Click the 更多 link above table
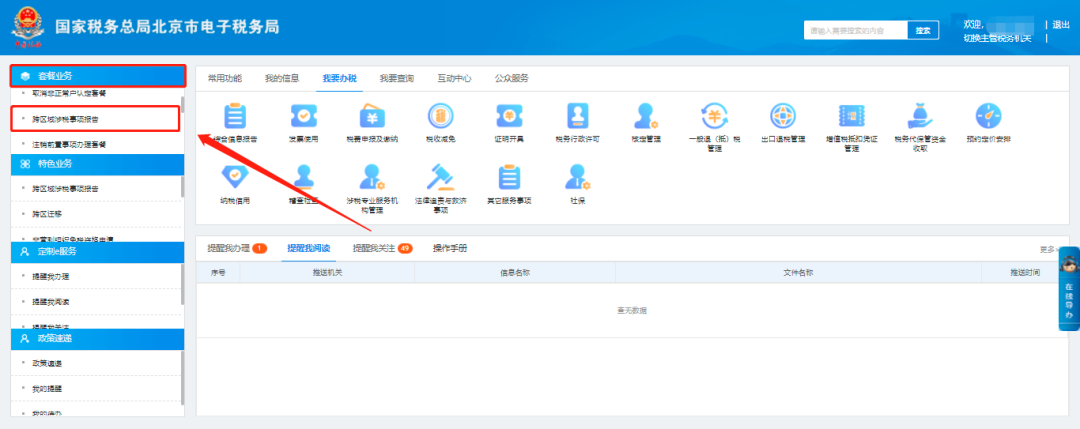 pyautogui.click(x=1048, y=249)
